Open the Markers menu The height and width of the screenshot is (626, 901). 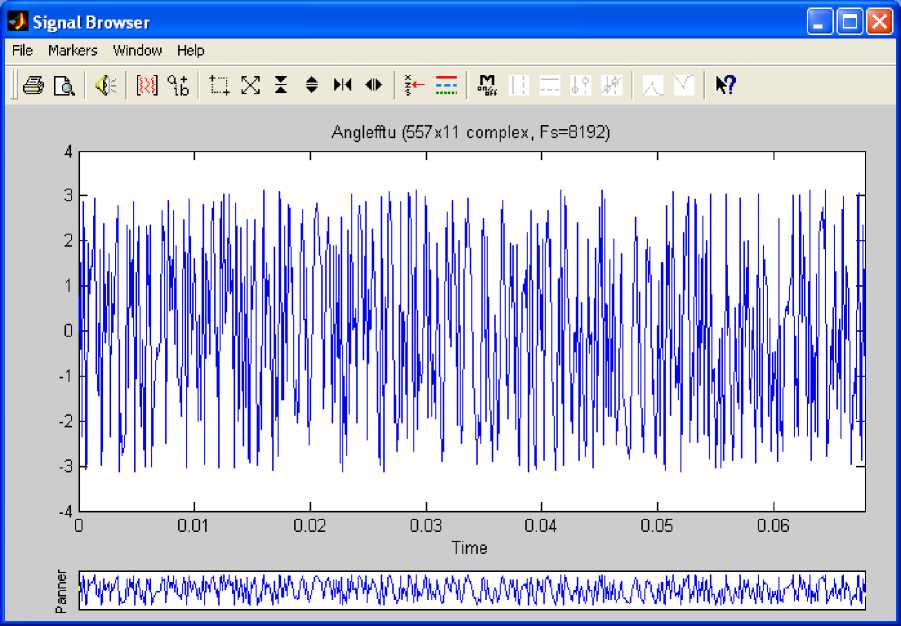pos(73,50)
